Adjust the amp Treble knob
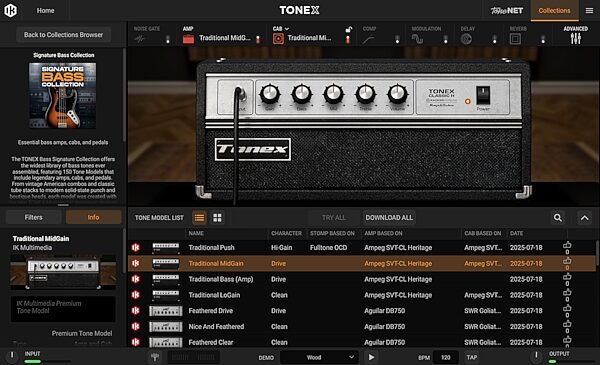This screenshot has height=365, width=600. 365,94
